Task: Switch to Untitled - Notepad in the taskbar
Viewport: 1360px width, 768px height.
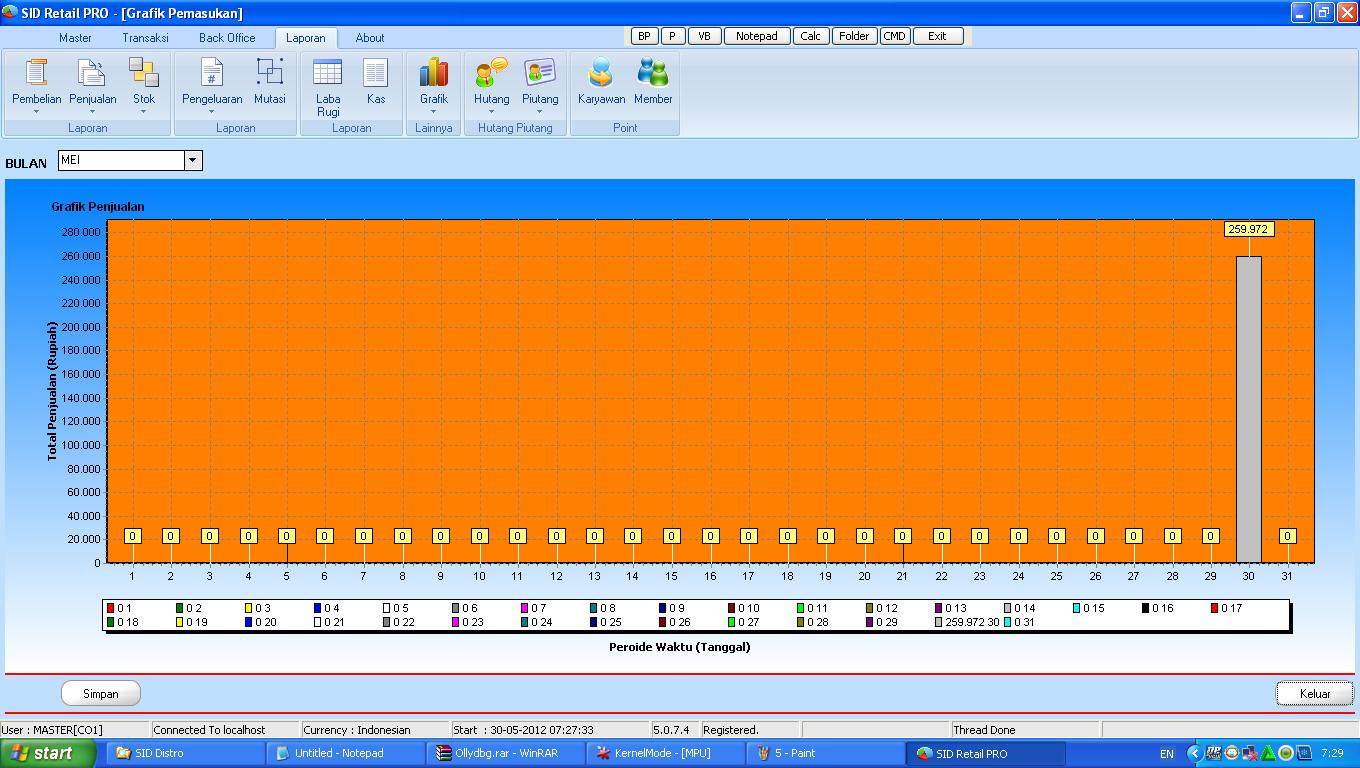Action: pos(345,753)
